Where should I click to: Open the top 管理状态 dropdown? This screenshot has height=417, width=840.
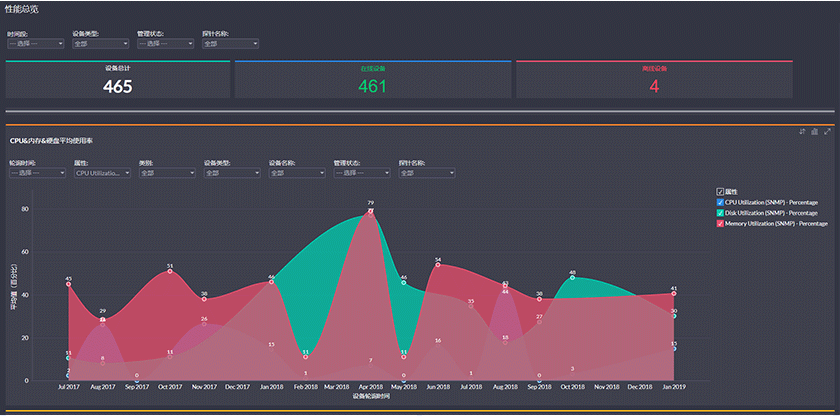click(x=165, y=44)
